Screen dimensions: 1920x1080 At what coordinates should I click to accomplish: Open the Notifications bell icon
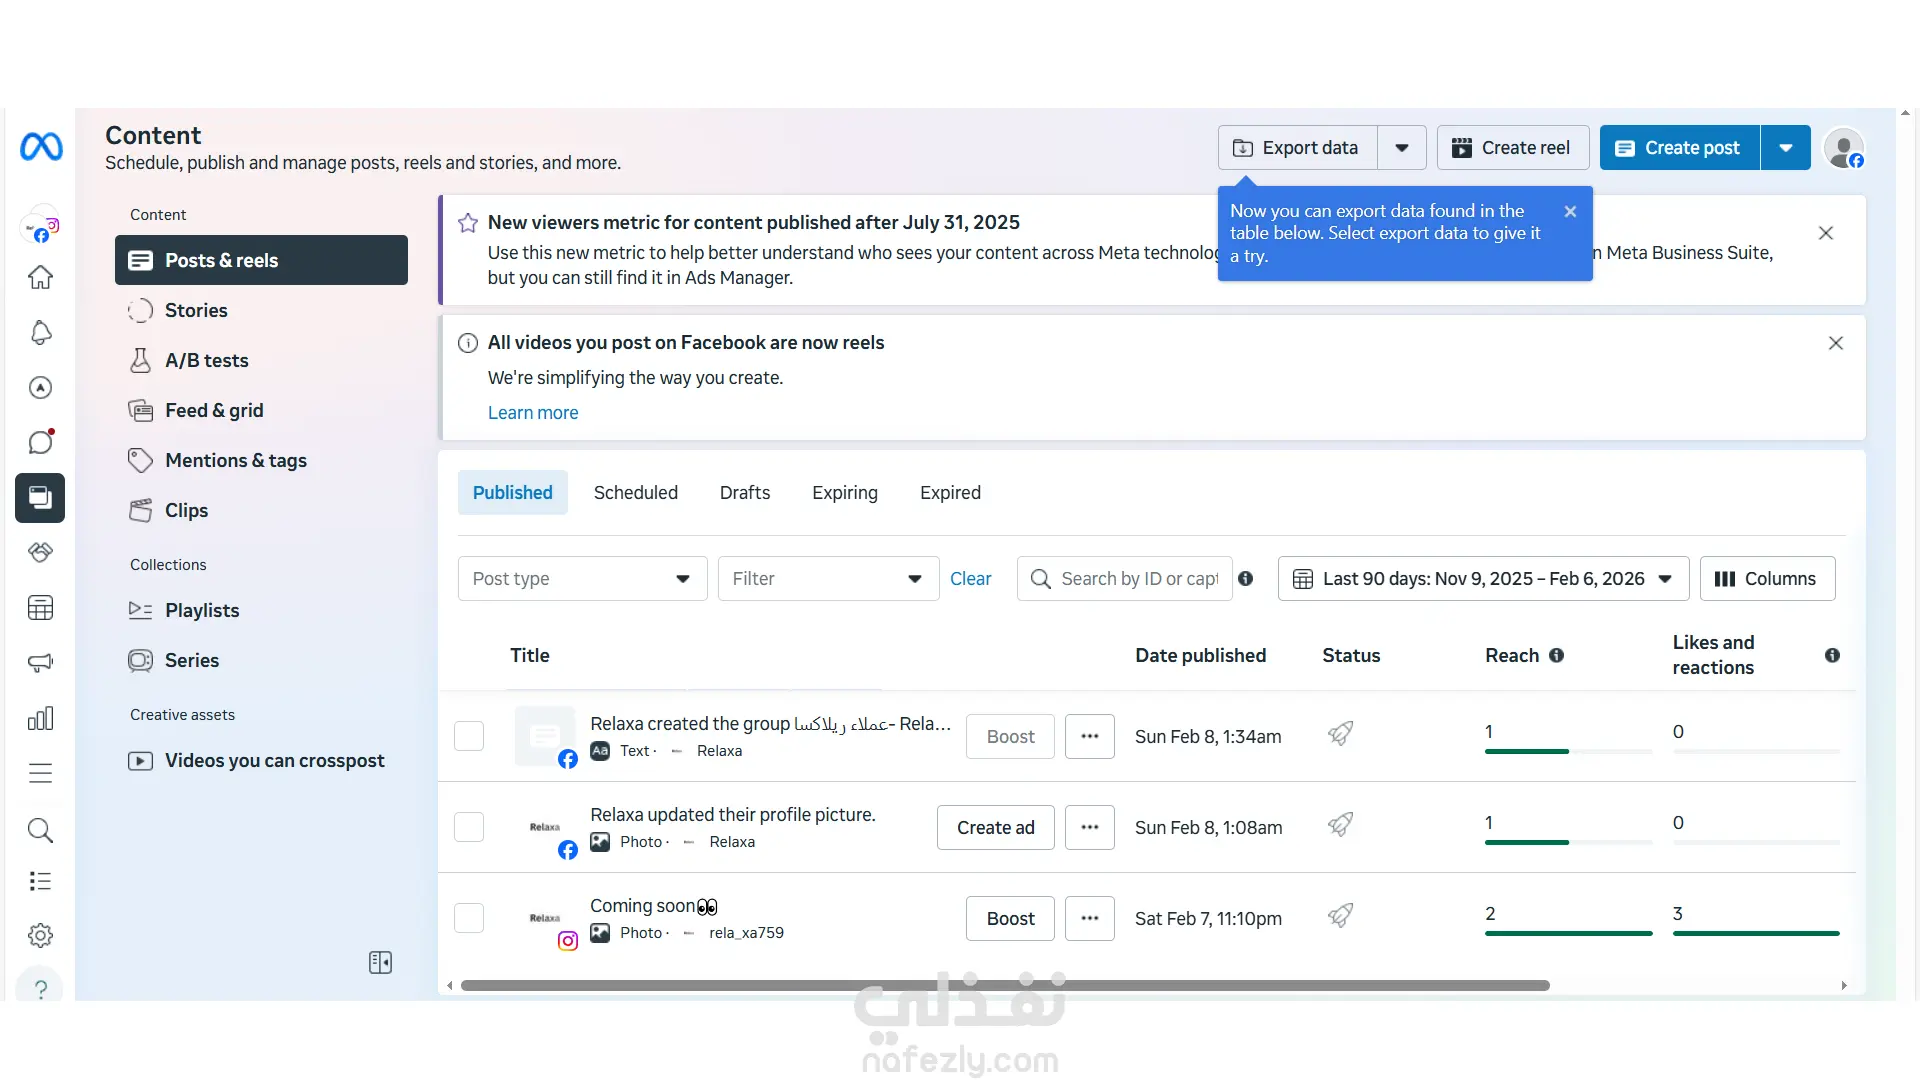pyautogui.click(x=40, y=332)
